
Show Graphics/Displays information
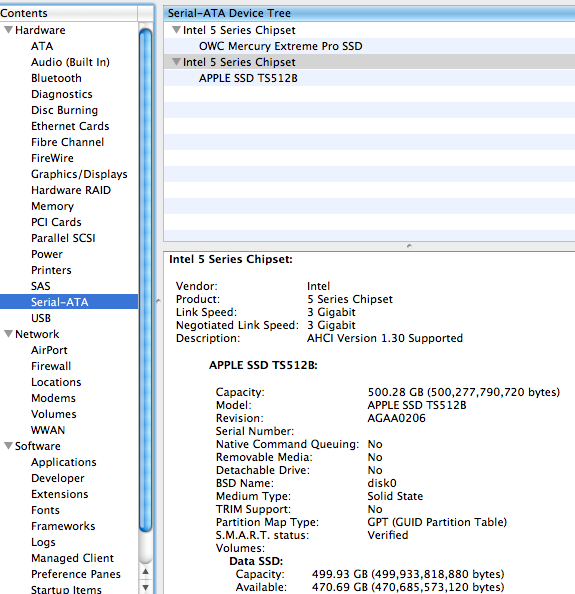79,174
